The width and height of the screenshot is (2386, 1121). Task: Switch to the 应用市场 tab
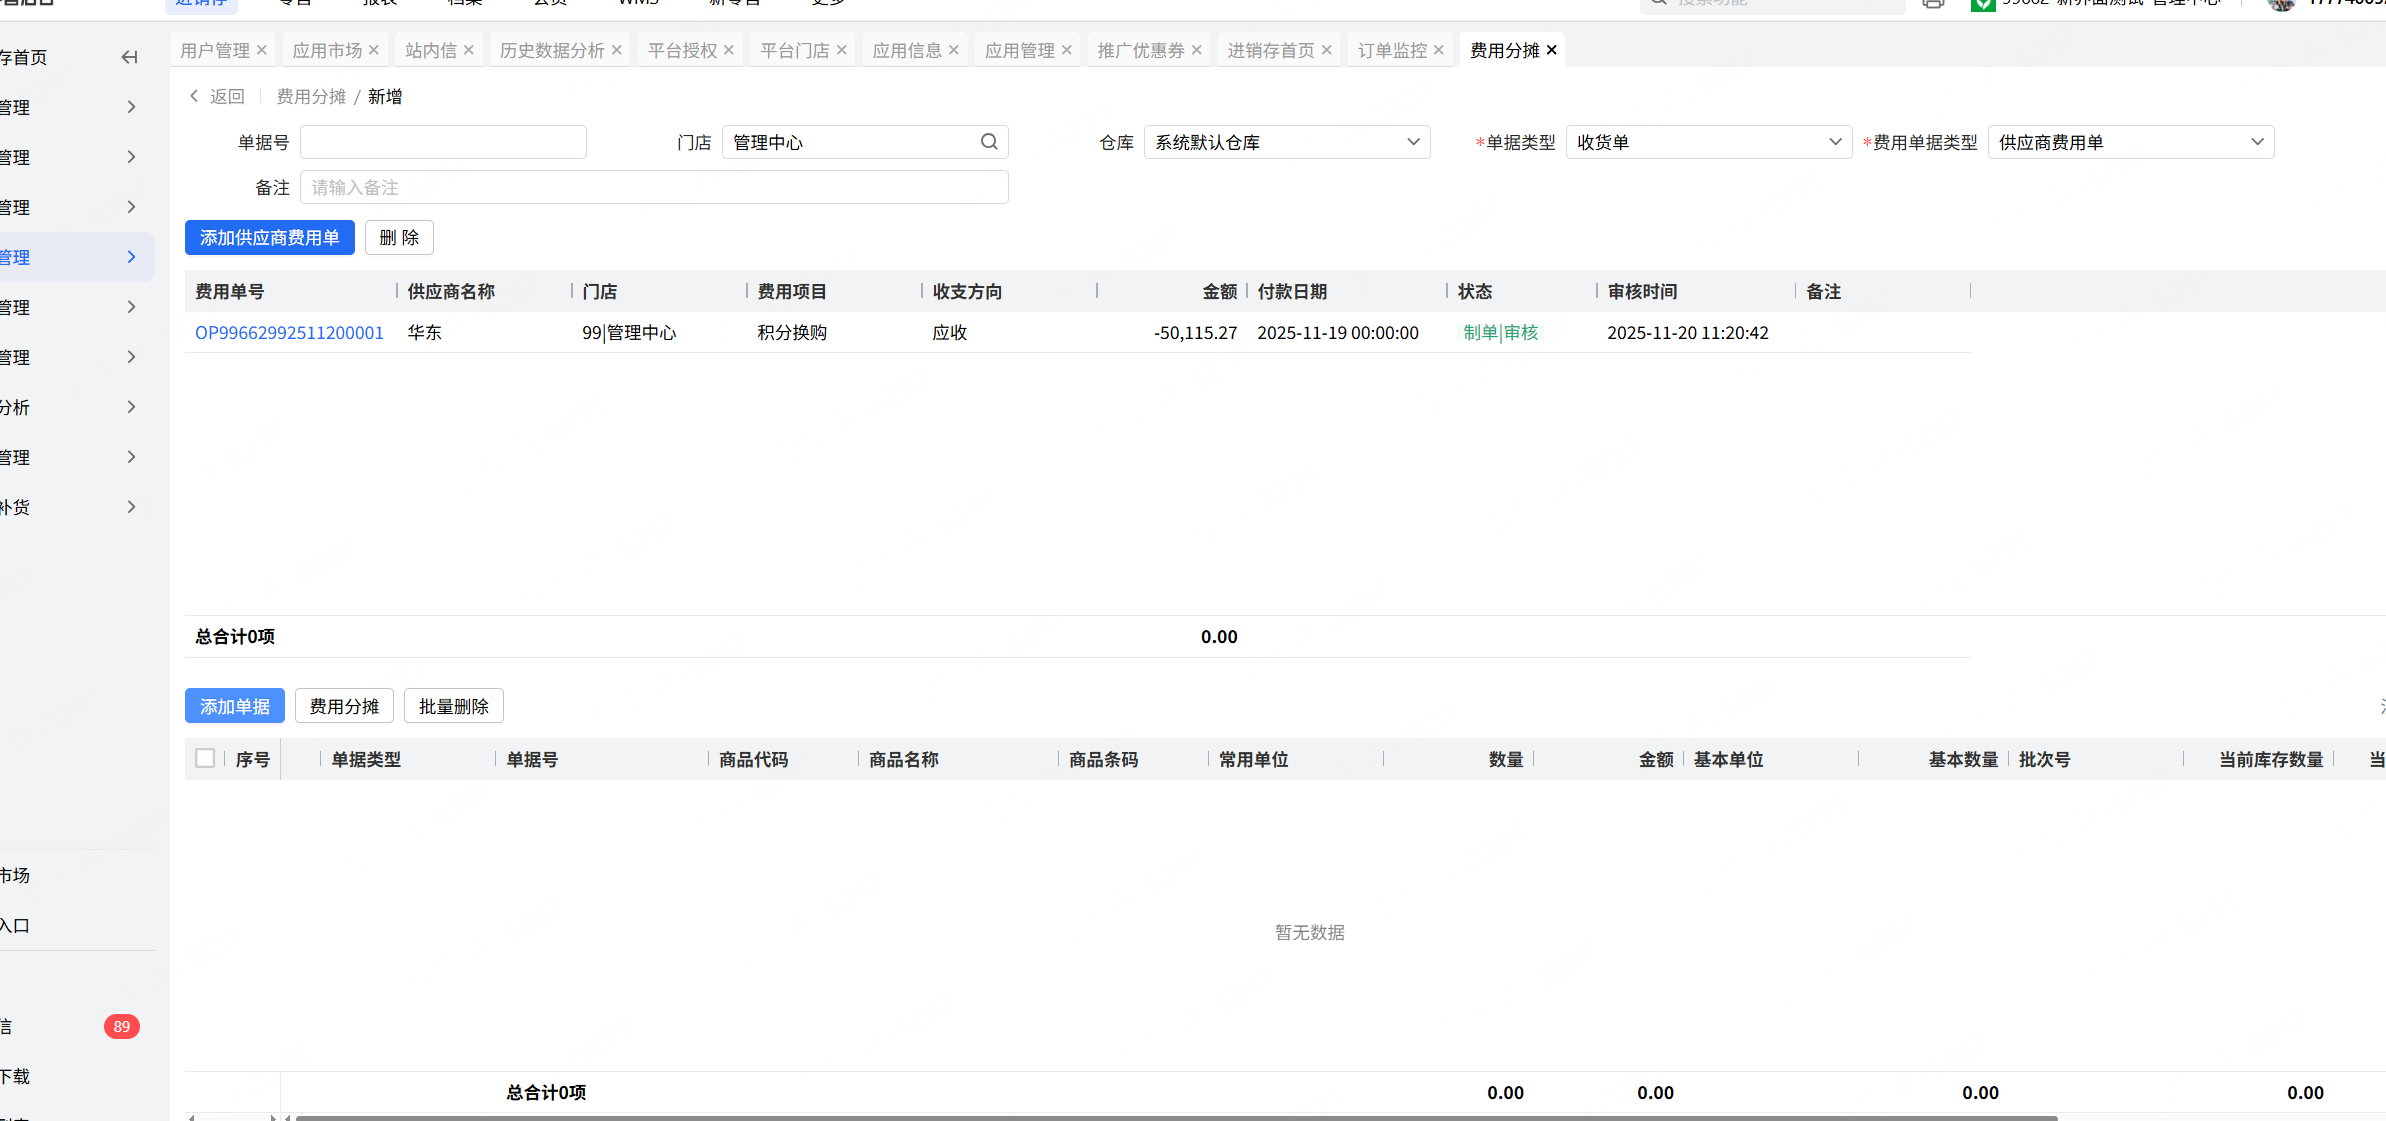click(327, 50)
